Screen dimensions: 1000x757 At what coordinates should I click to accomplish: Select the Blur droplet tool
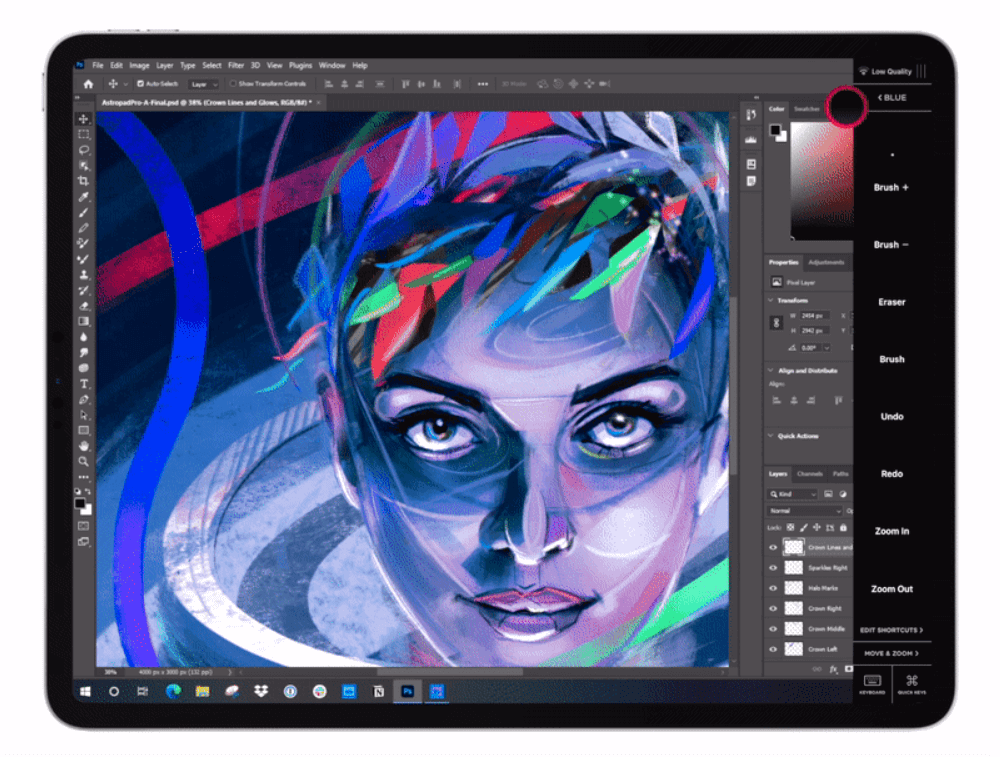(x=84, y=337)
